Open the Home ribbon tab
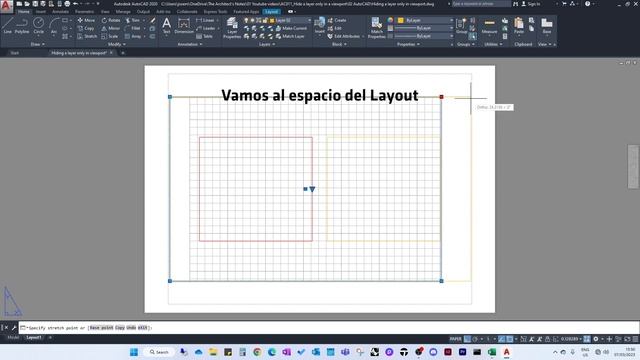This screenshot has height=360, width=640. [x=24, y=12]
